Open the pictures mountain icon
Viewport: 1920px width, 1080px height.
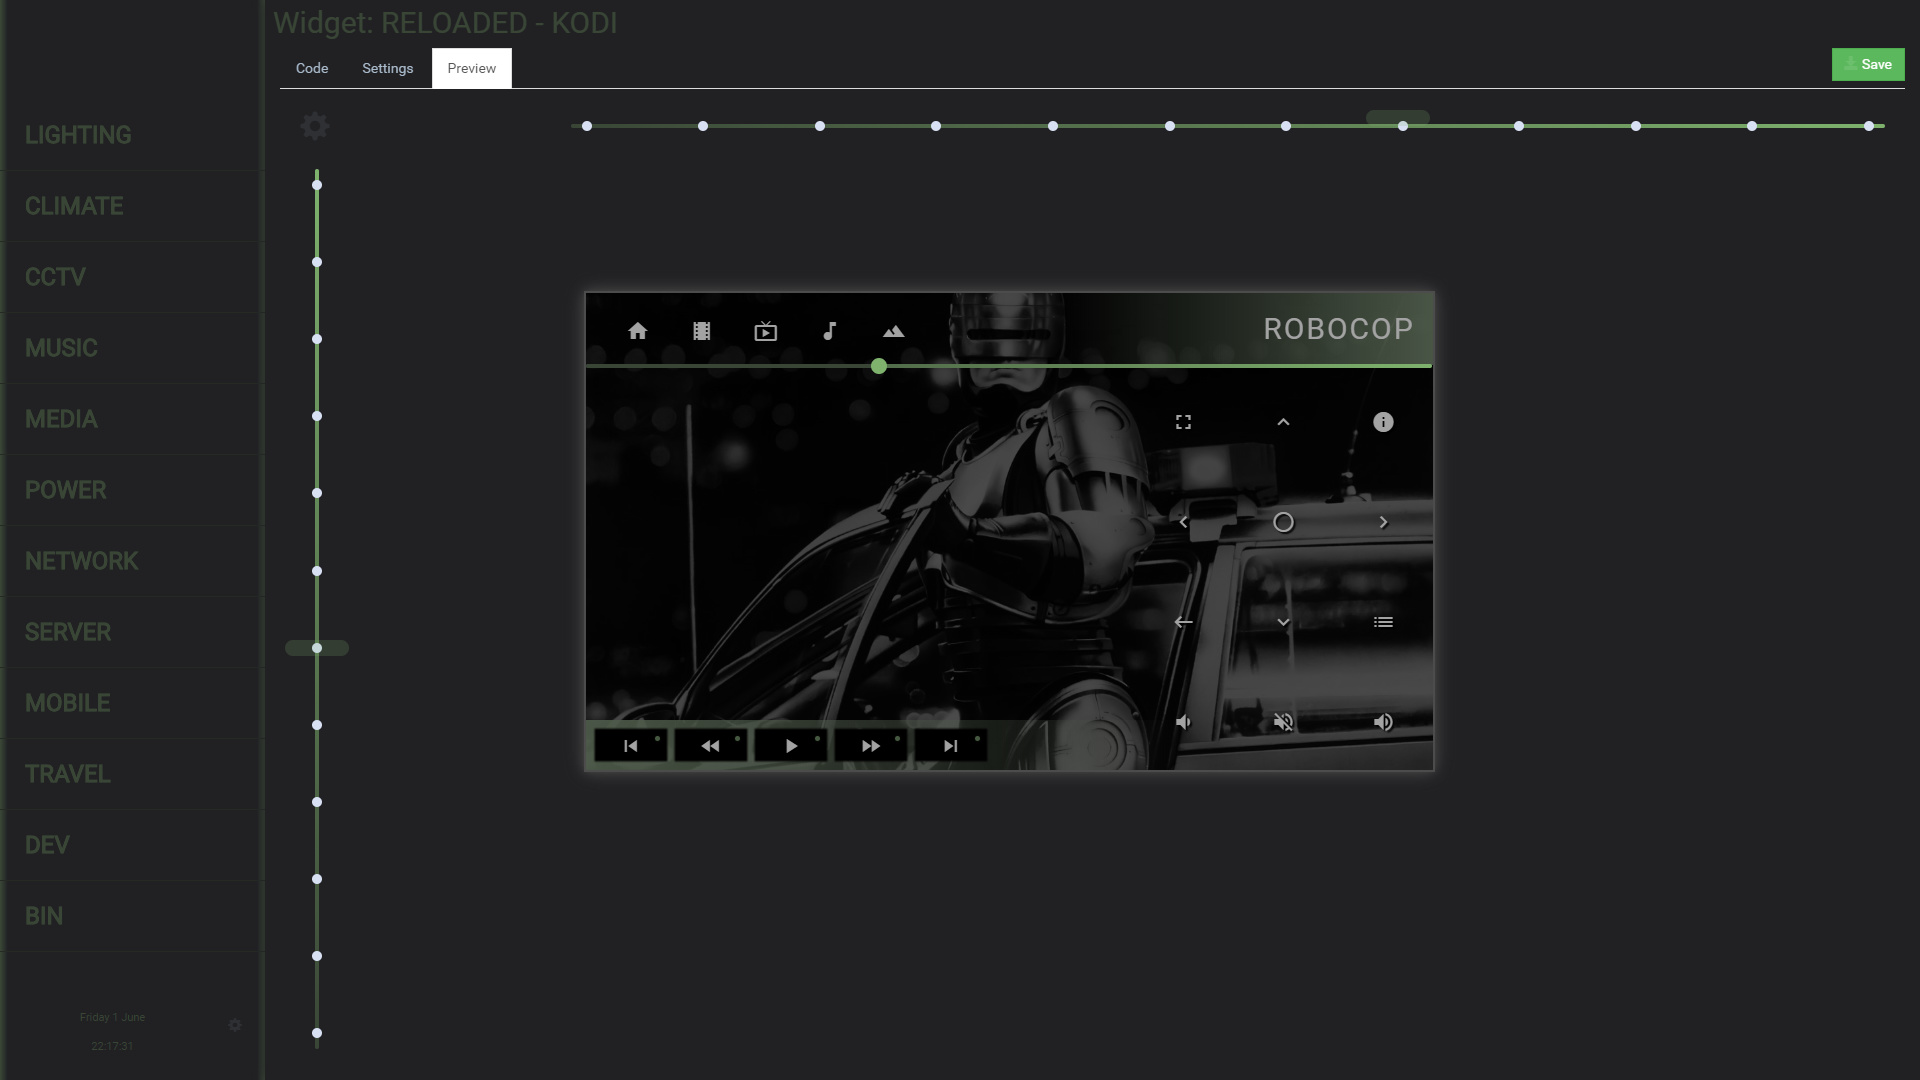pos(893,331)
